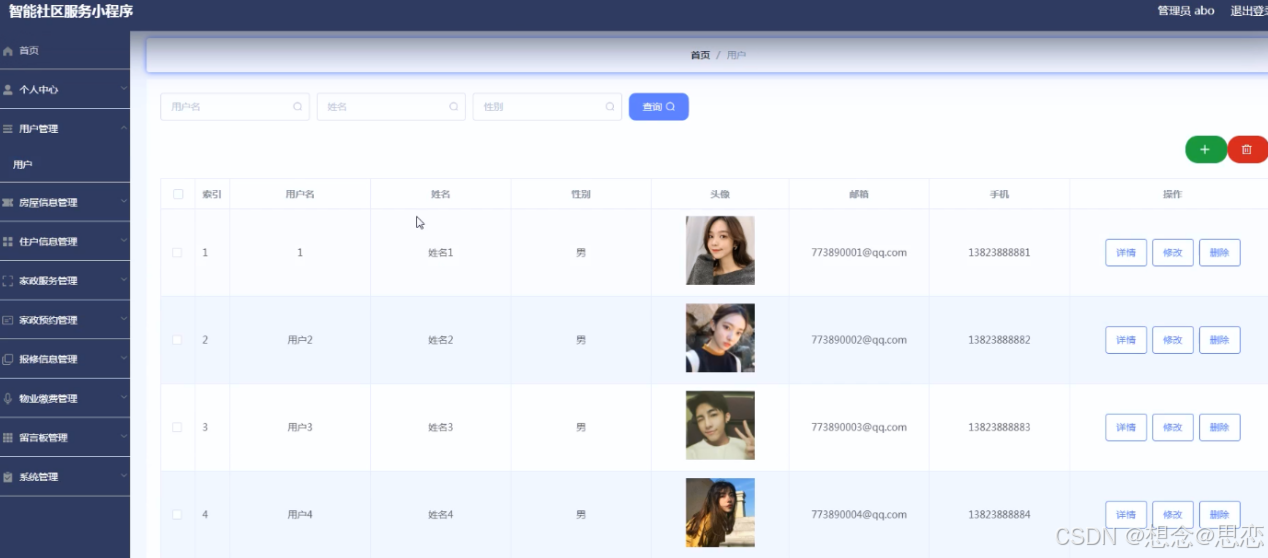Screen dimensions: 1268x558
Task: Click the blue 查询 search button
Action: tap(659, 107)
